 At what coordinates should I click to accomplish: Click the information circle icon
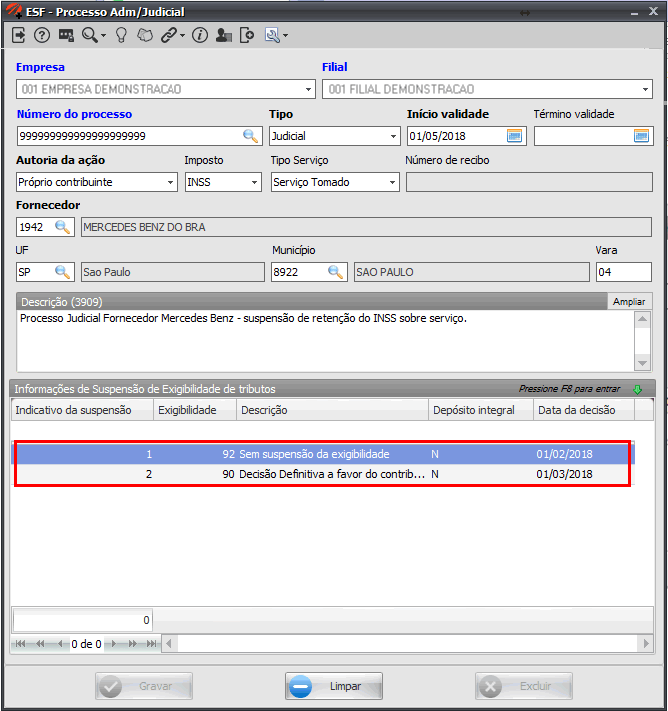[200, 35]
